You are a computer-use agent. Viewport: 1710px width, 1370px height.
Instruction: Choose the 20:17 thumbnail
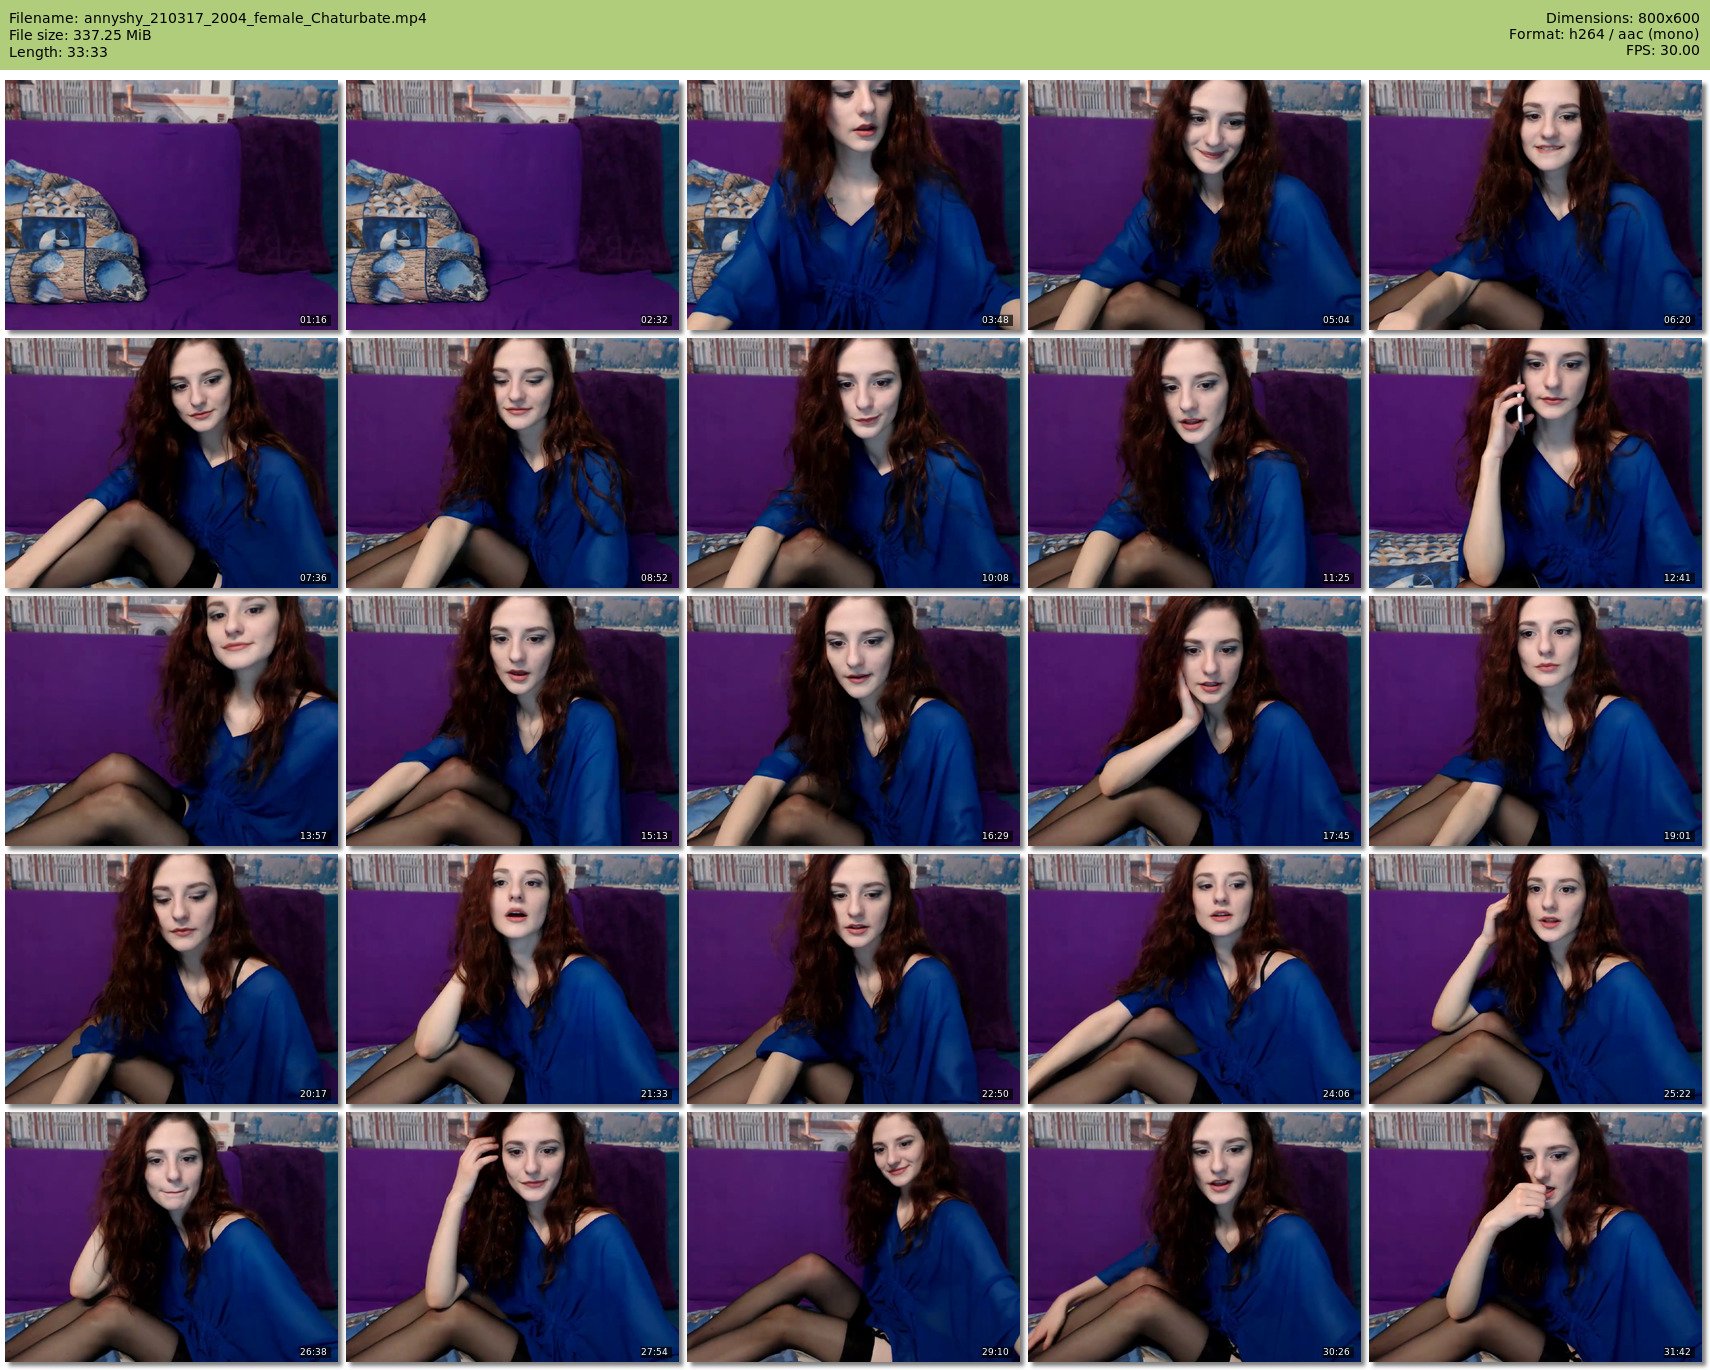172,979
